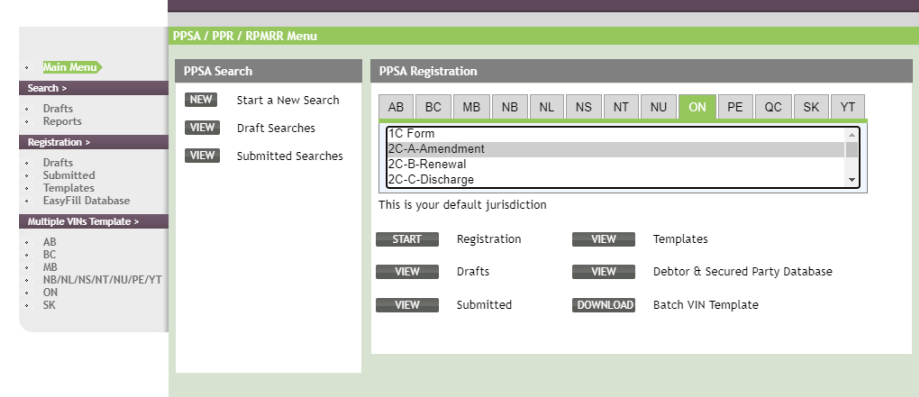Viewport: 919px width, 397px height.
Task: Select MB under Multiple VINs Template
Action: [50, 267]
